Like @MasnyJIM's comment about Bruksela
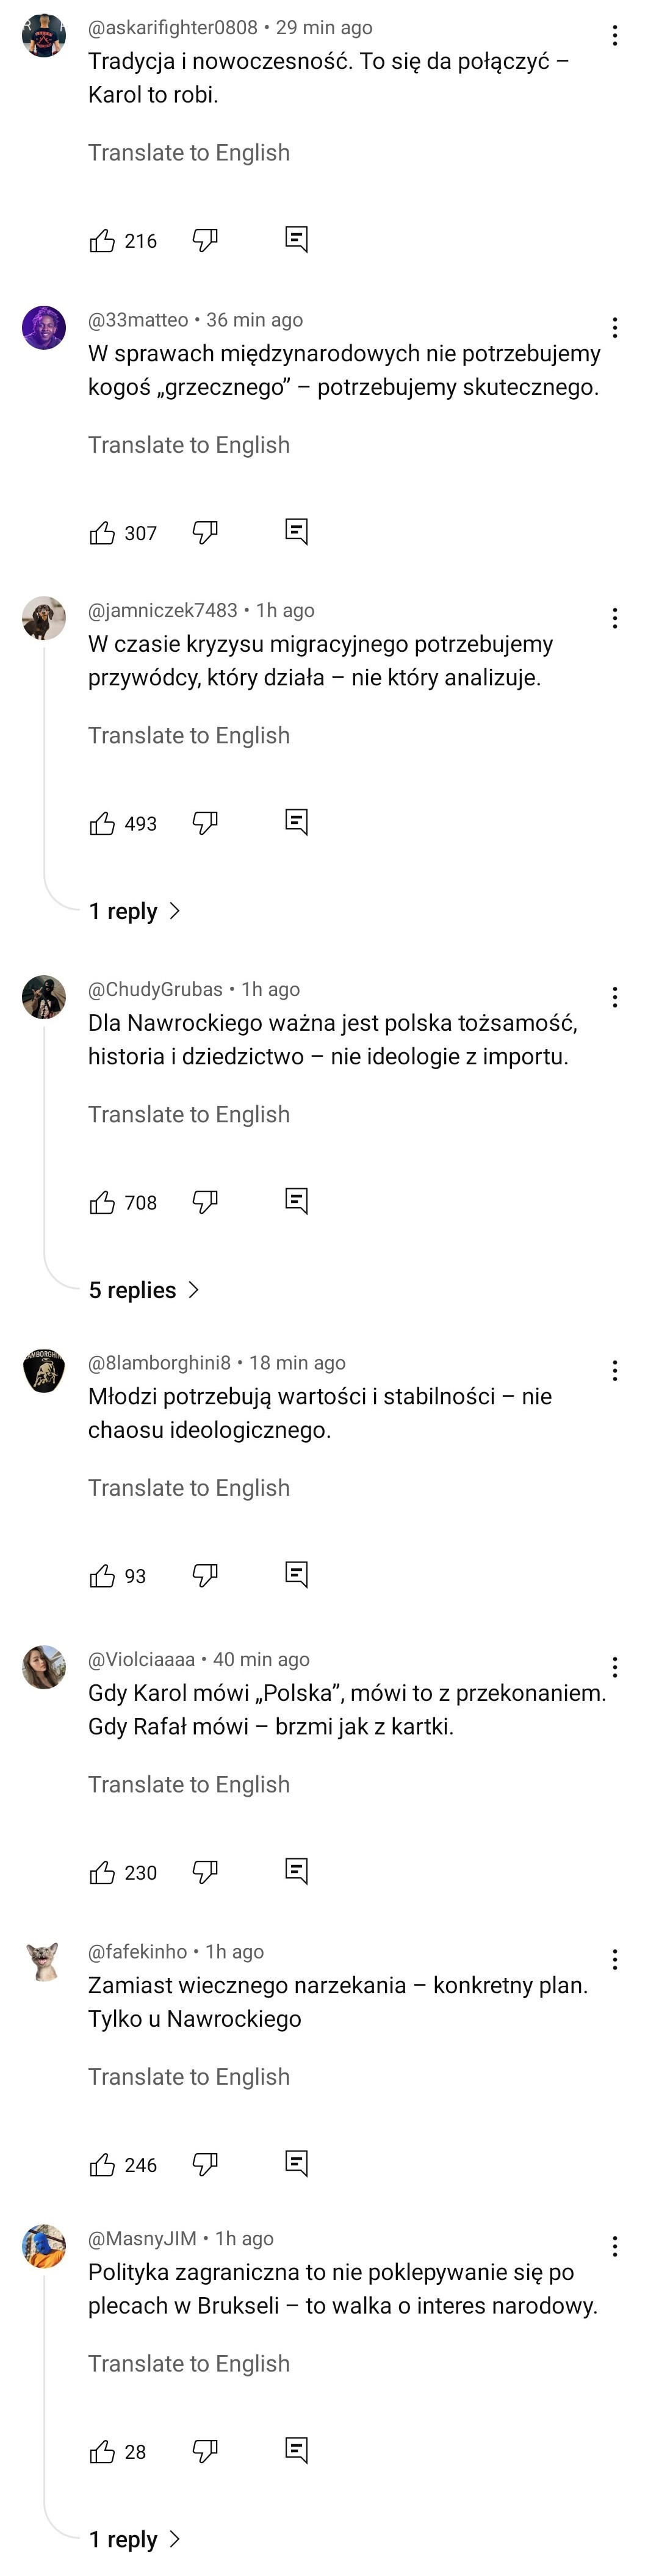659x2576 pixels. pyautogui.click(x=102, y=2451)
